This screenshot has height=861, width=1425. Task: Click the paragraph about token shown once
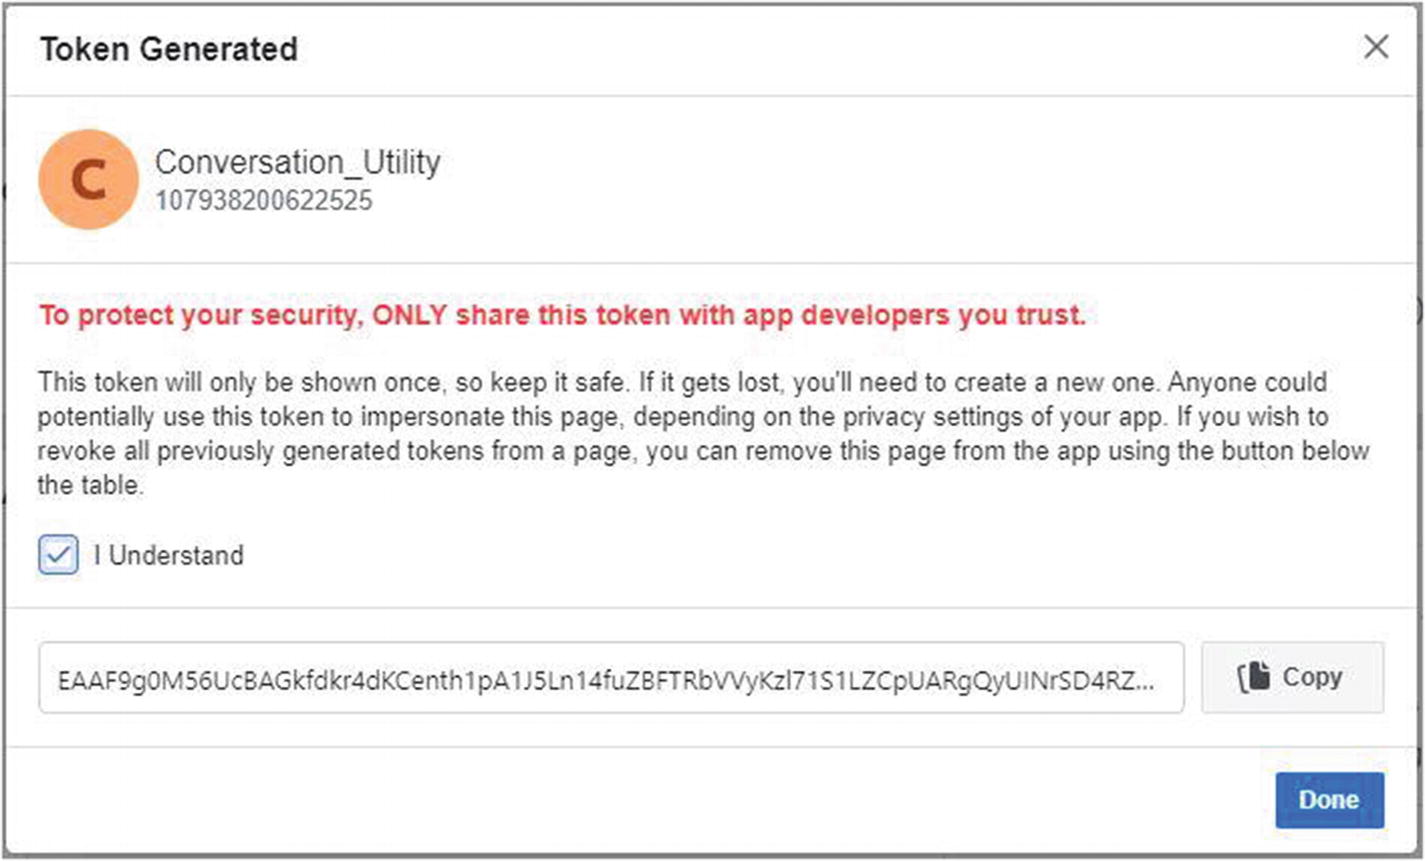pyautogui.click(x=704, y=434)
